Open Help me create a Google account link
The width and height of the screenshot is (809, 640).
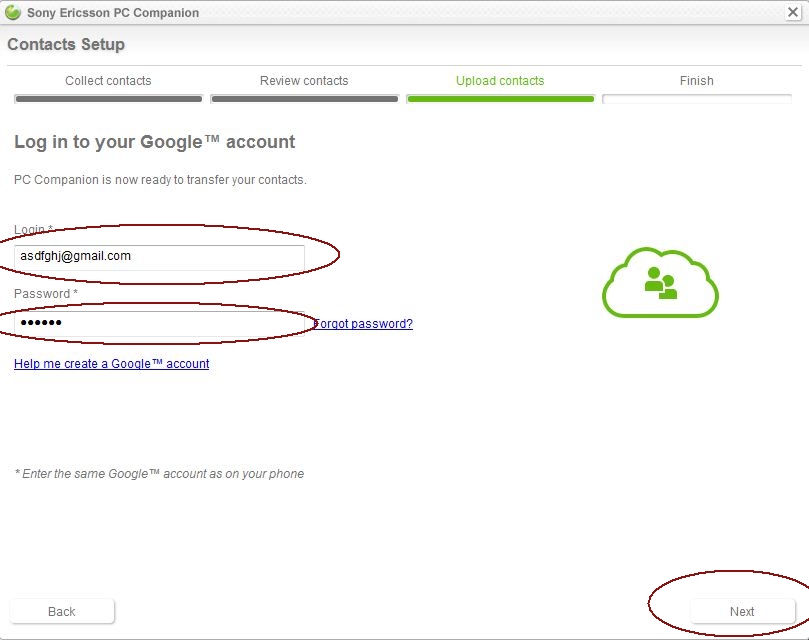pyautogui.click(x=111, y=364)
